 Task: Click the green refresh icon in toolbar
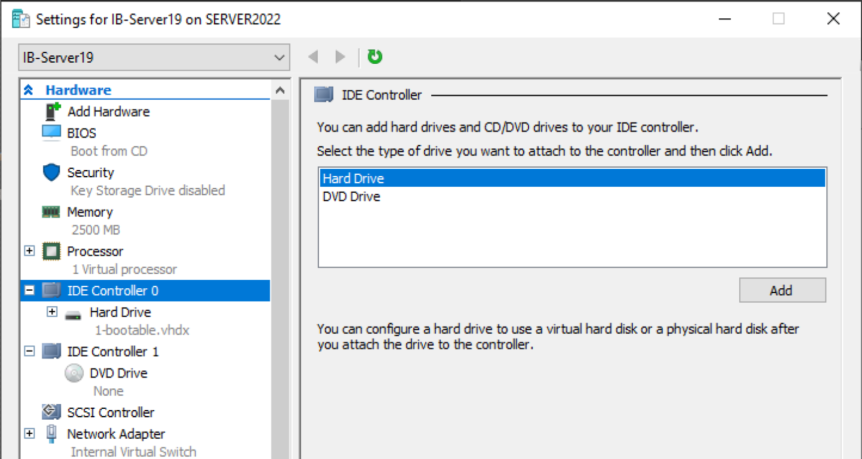(375, 57)
